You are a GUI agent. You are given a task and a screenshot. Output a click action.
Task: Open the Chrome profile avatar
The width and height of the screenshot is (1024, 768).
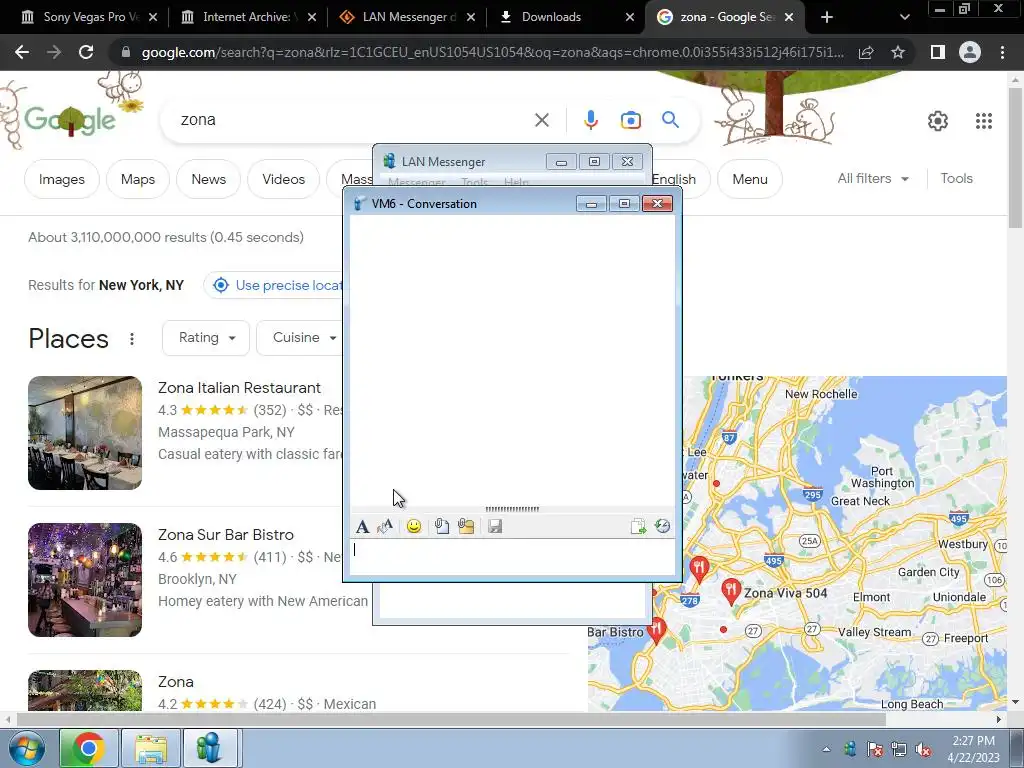[x=970, y=52]
